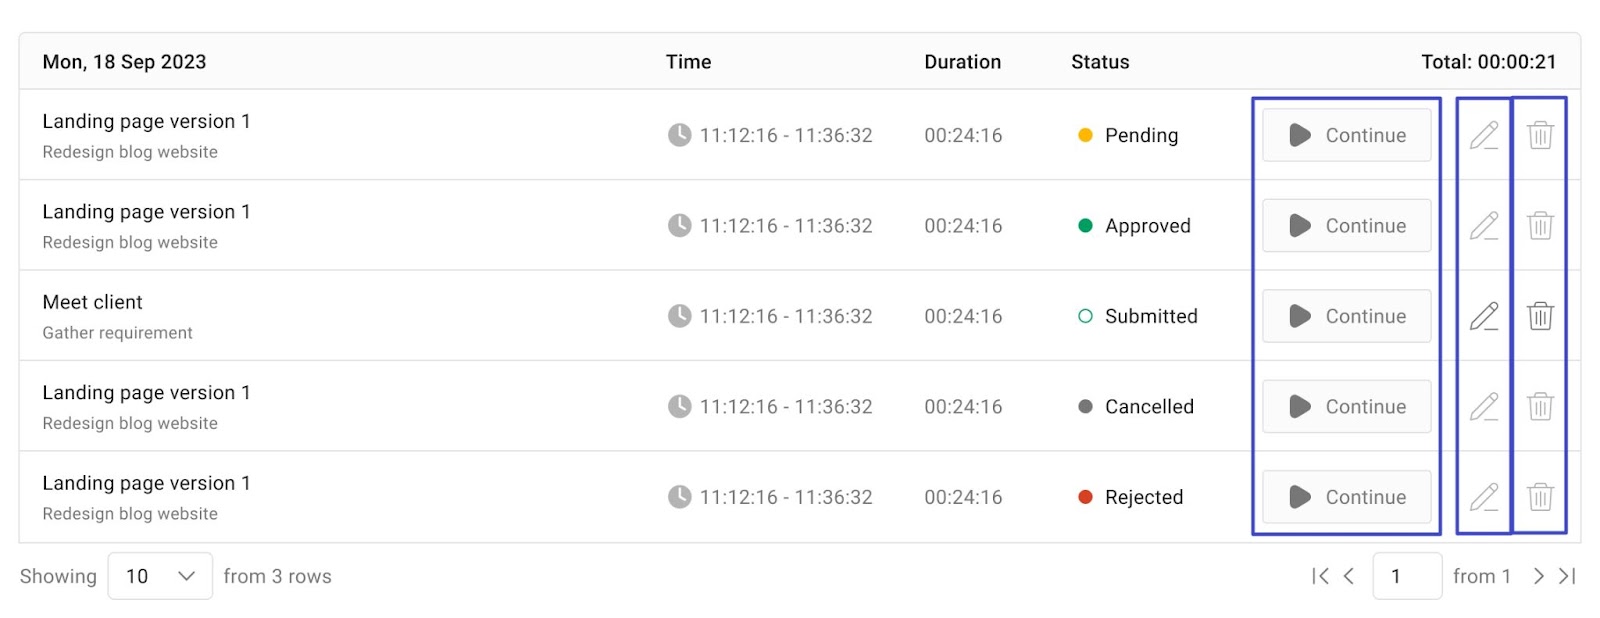Edit the Approved time entry
1600x618 pixels.
1484,226
